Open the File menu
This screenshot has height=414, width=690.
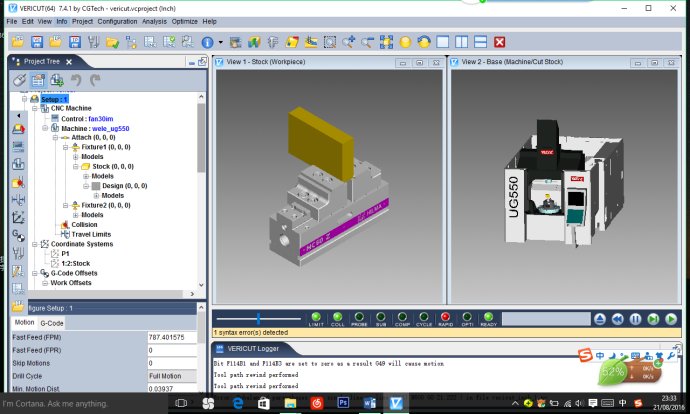tap(12, 22)
